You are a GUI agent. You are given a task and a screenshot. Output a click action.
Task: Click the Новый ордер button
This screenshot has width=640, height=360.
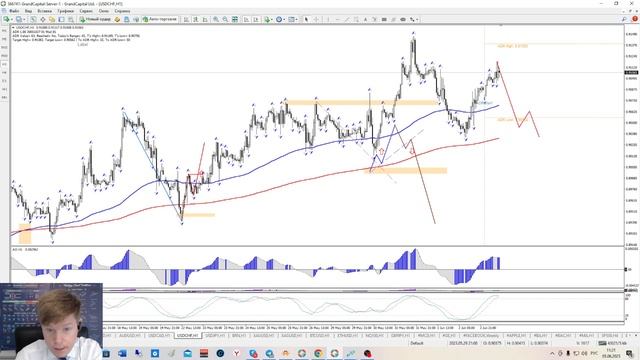pos(95,19)
